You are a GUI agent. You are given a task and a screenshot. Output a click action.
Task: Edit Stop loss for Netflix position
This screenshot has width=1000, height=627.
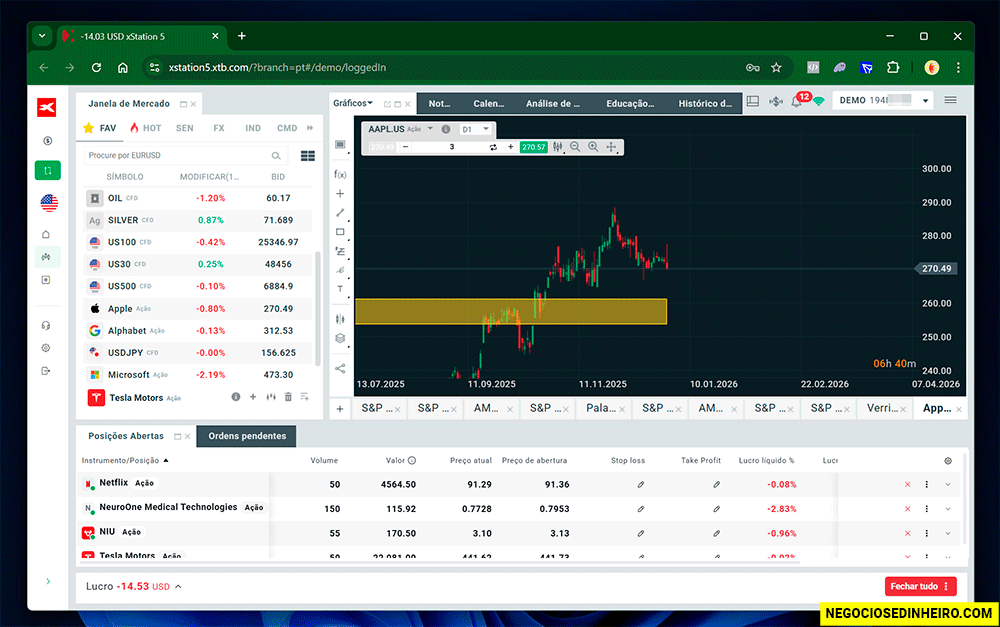(x=640, y=484)
